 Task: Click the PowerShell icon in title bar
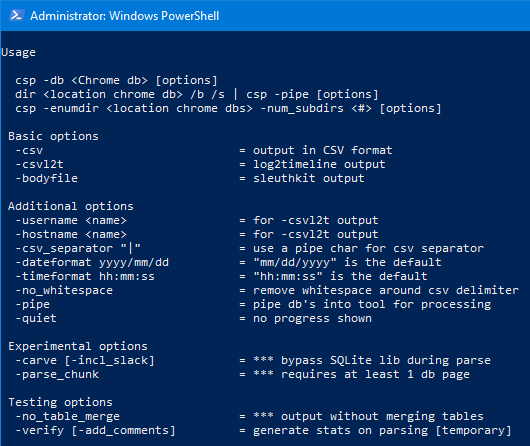[x=16, y=16]
